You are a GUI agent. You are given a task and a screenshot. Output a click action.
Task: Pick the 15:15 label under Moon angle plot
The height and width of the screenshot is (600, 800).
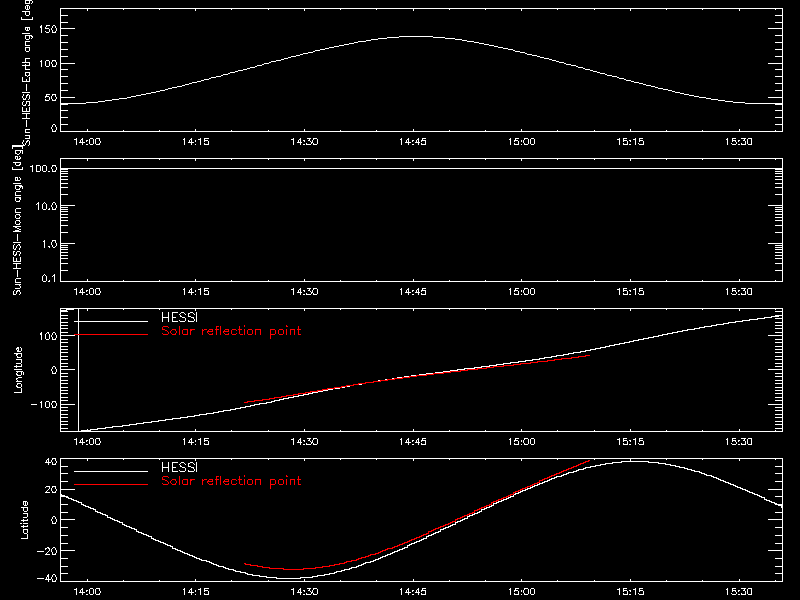pos(630,292)
